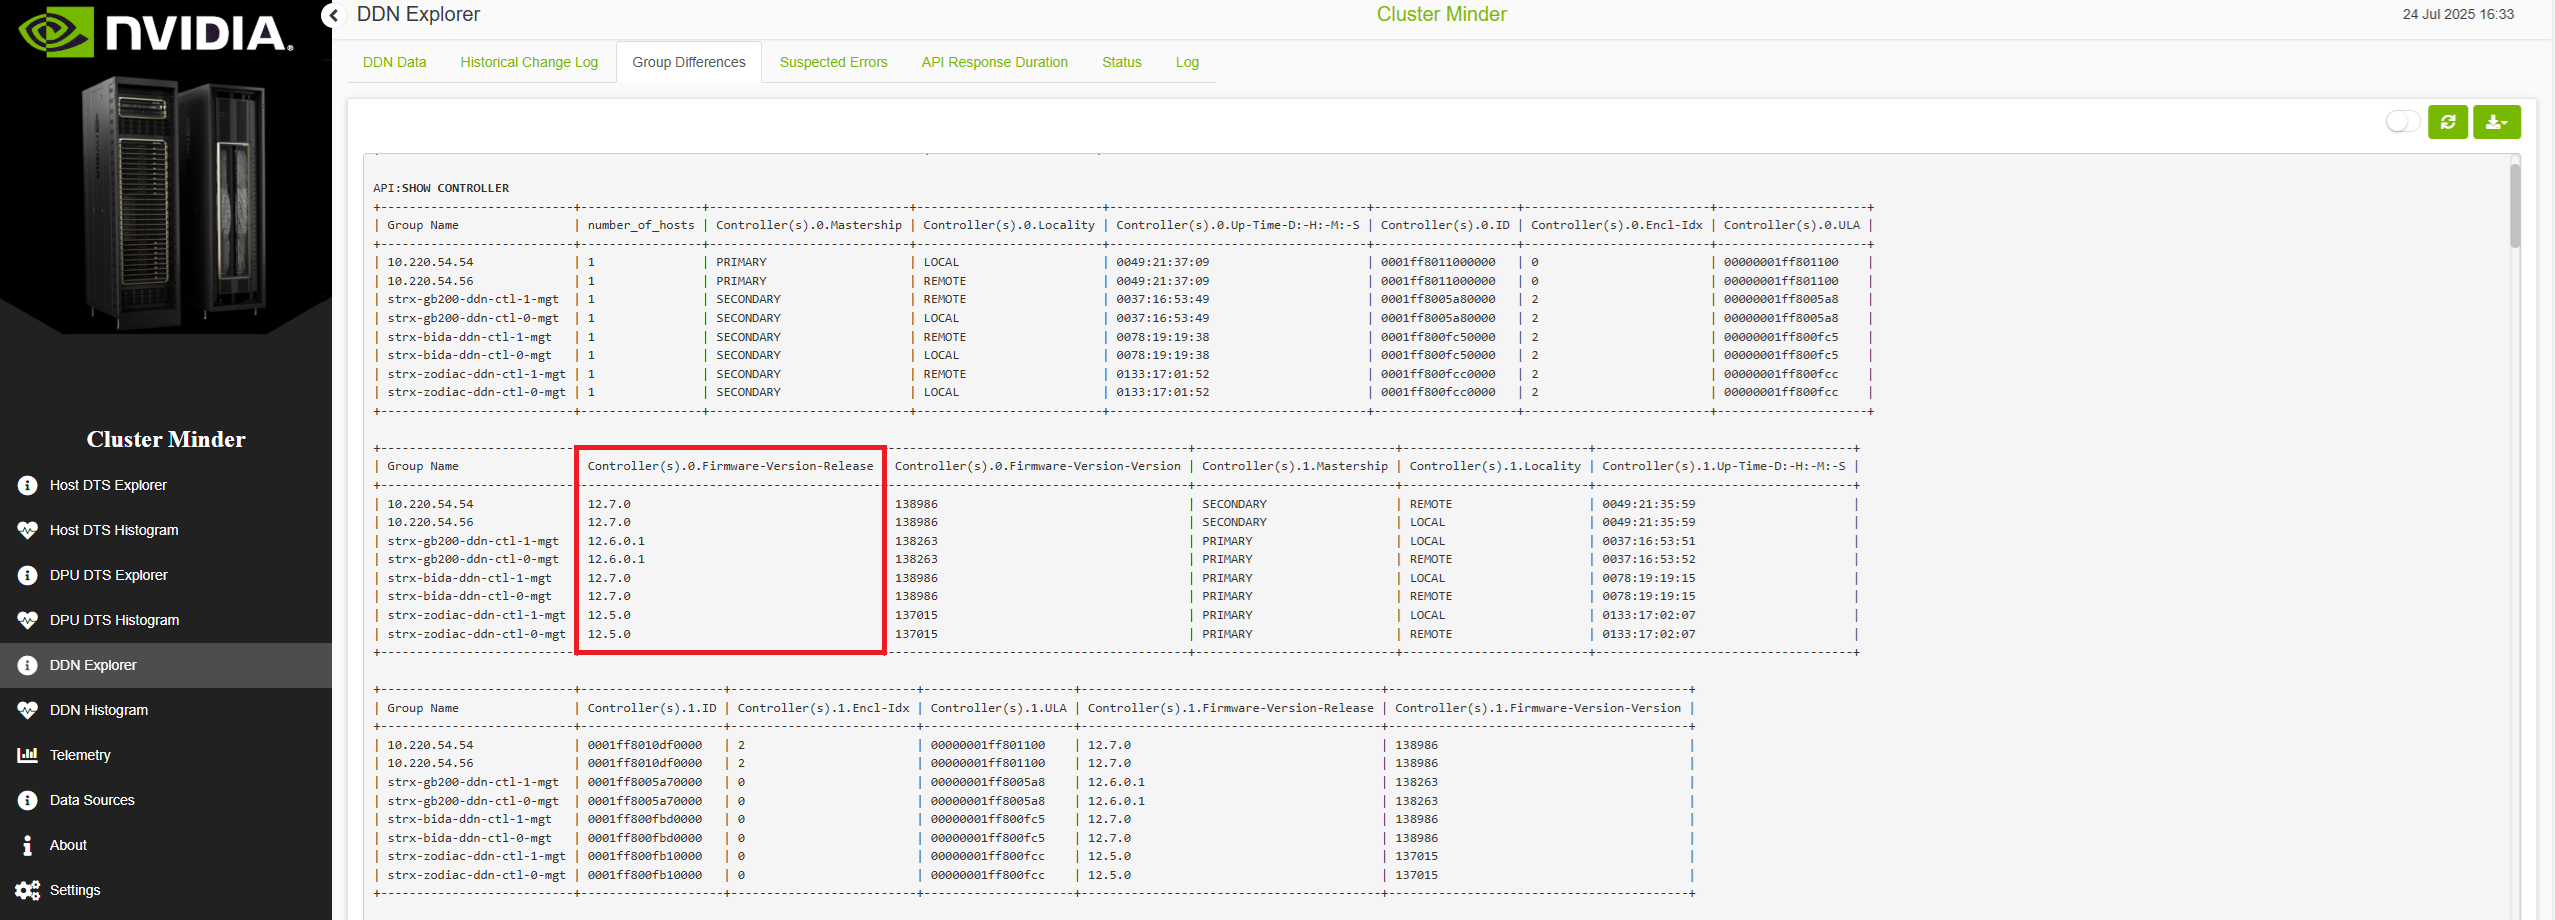The image size is (2555, 920).
Task: Open the download dropdown button
Action: click(2496, 122)
